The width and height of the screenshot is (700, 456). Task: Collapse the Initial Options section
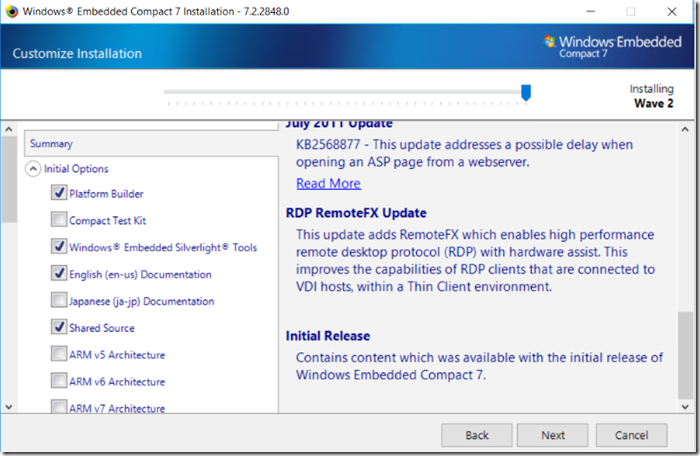[x=33, y=169]
